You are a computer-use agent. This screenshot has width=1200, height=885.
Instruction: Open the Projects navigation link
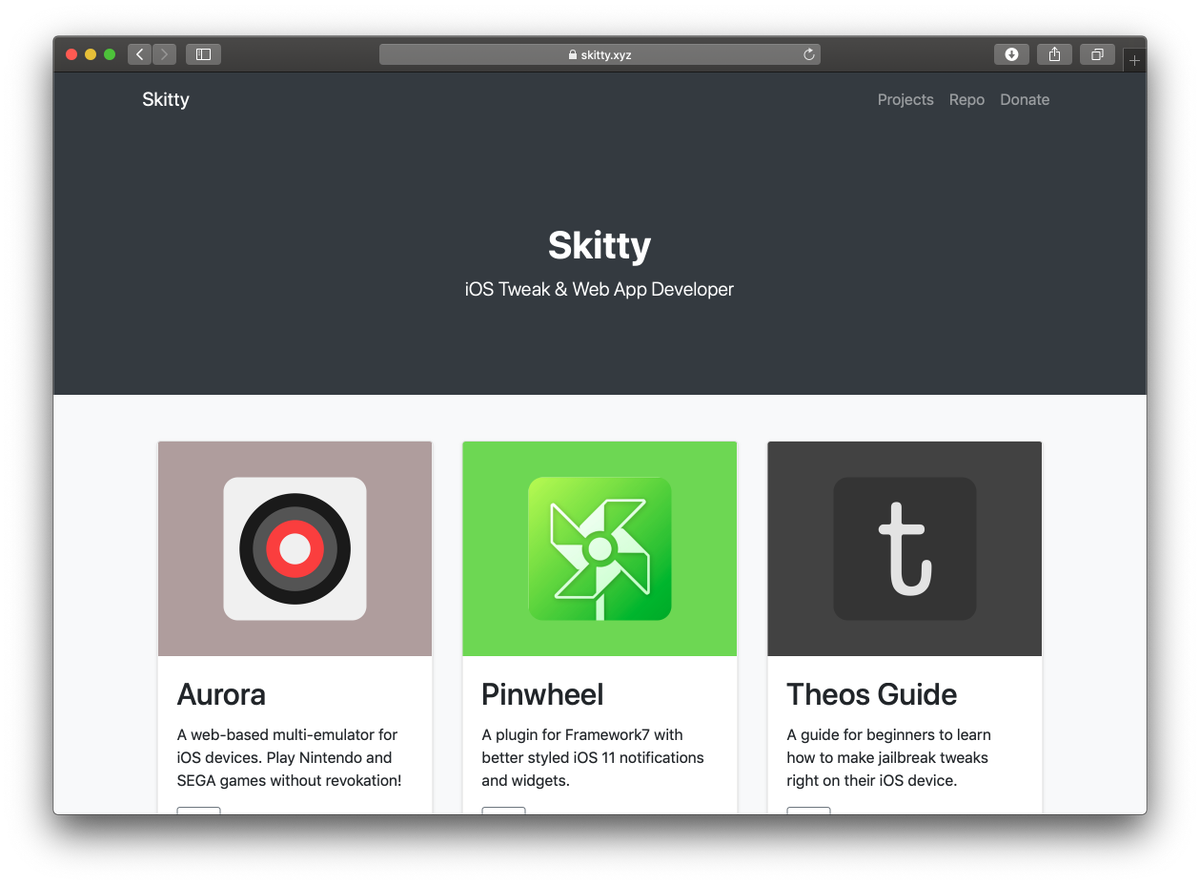tap(906, 99)
